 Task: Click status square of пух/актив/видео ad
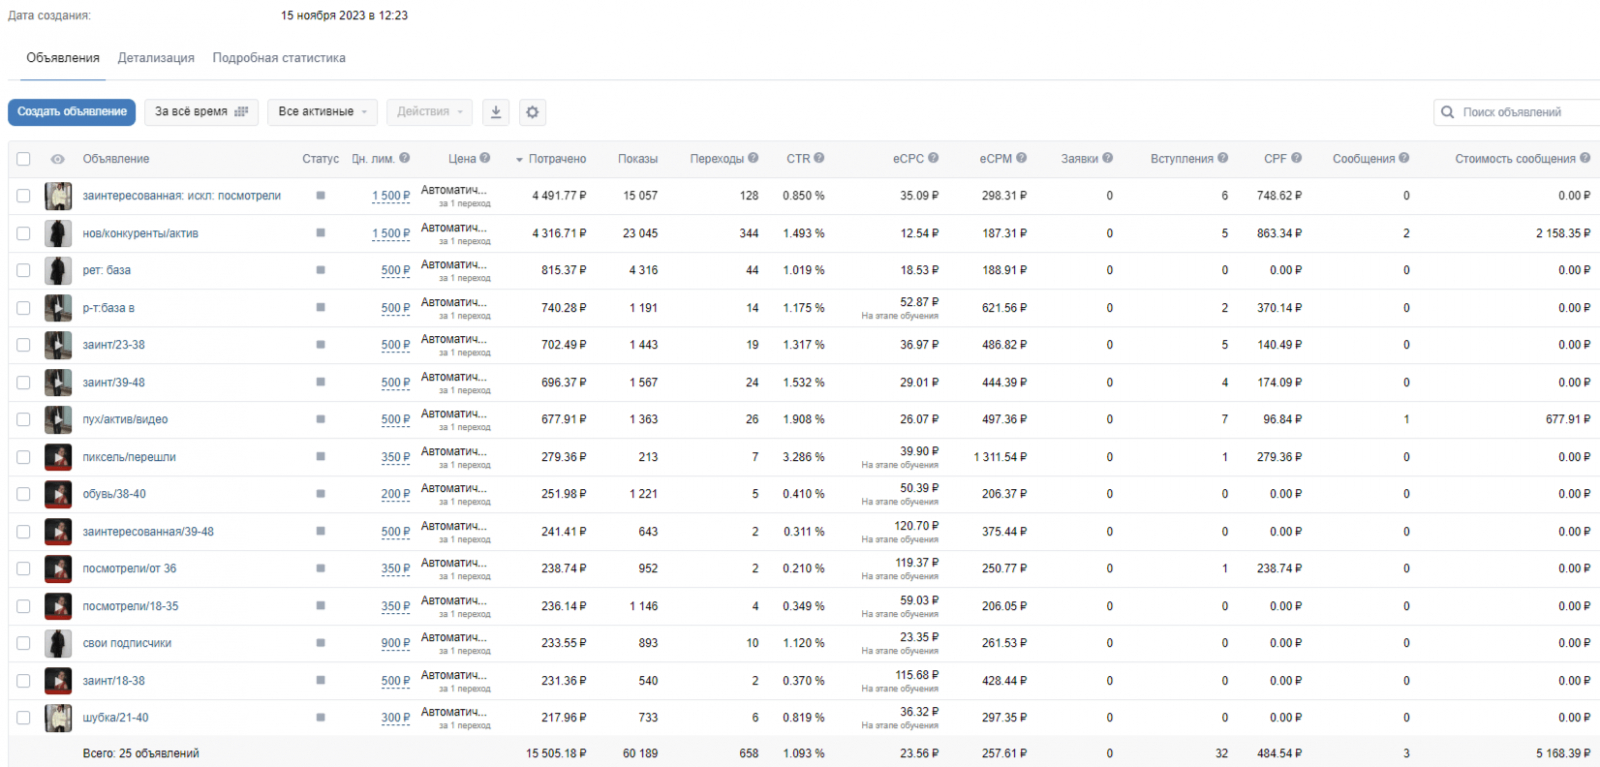[x=320, y=419]
